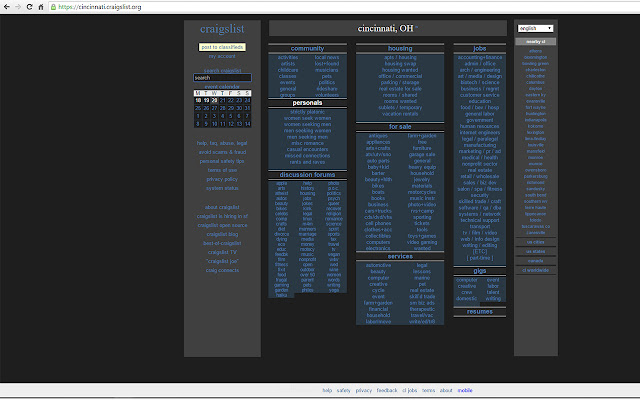Click the browser forward arrow
640x400 pixels.
[18, 7]
